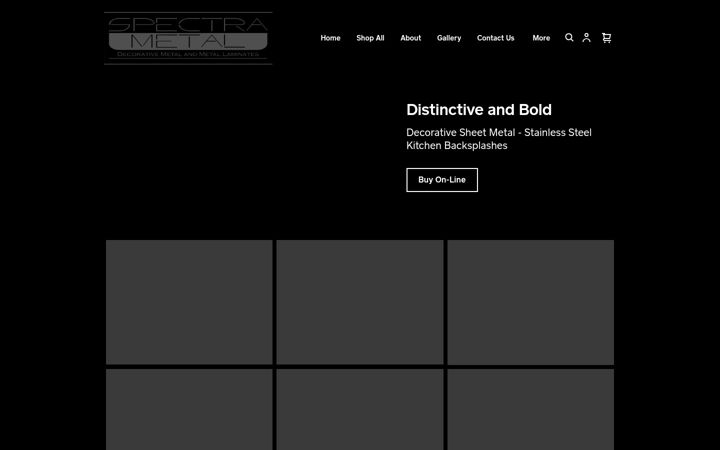Screen dimensions: 720x450
Task: Open the bottom-middle gallery tile
Action: (x=360, y=410)
